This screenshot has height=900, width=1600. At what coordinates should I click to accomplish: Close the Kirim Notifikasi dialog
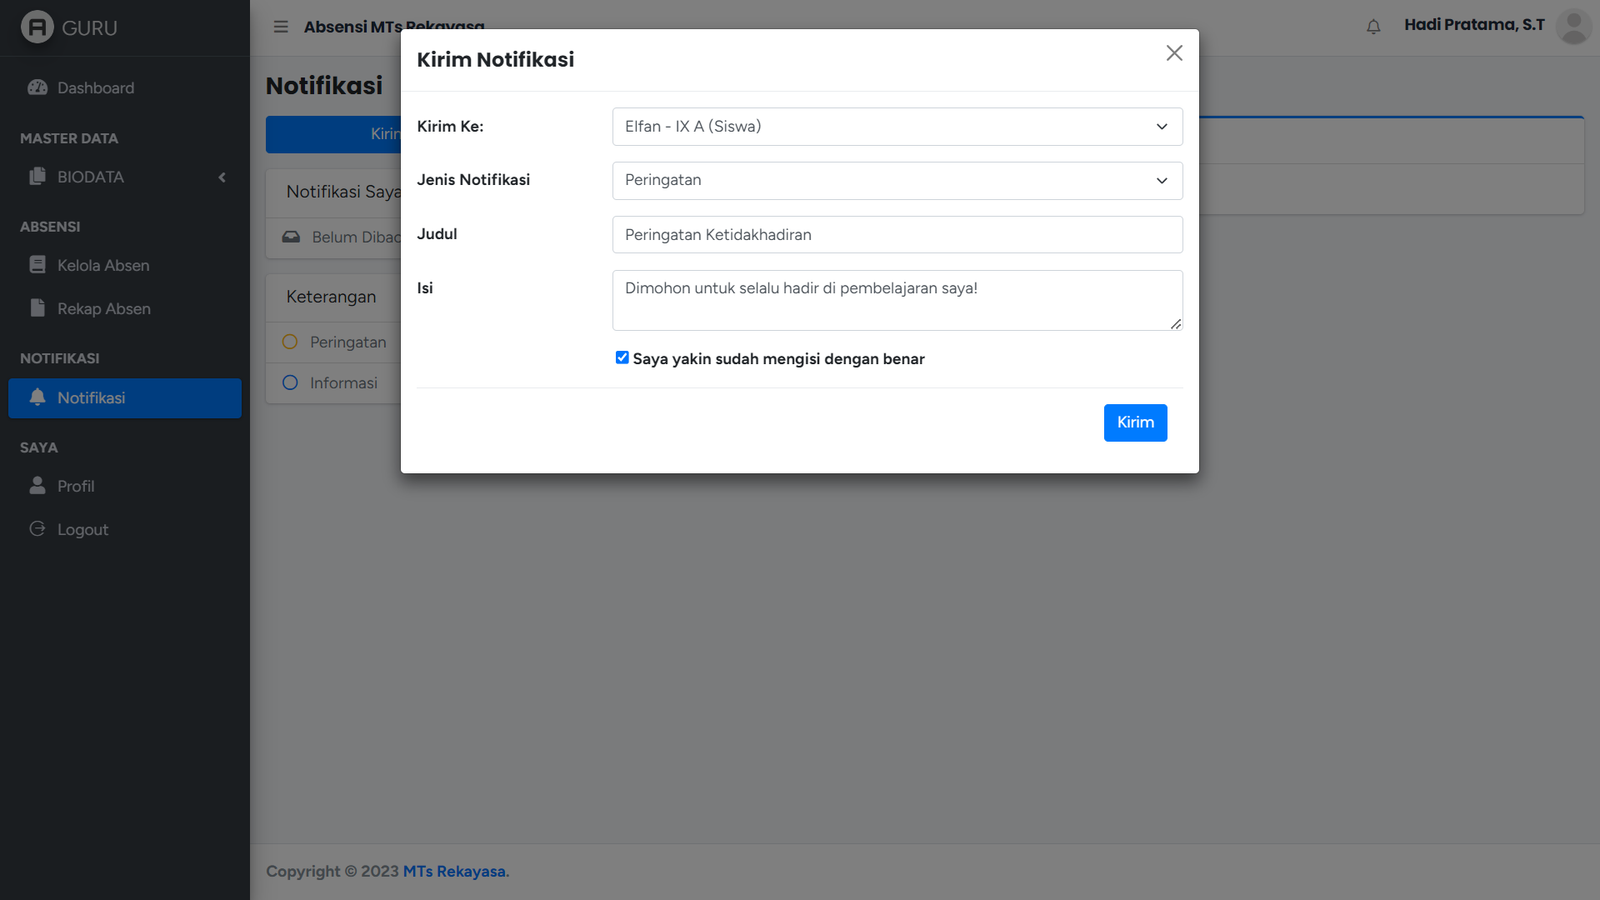click(x=1174, y=53)
